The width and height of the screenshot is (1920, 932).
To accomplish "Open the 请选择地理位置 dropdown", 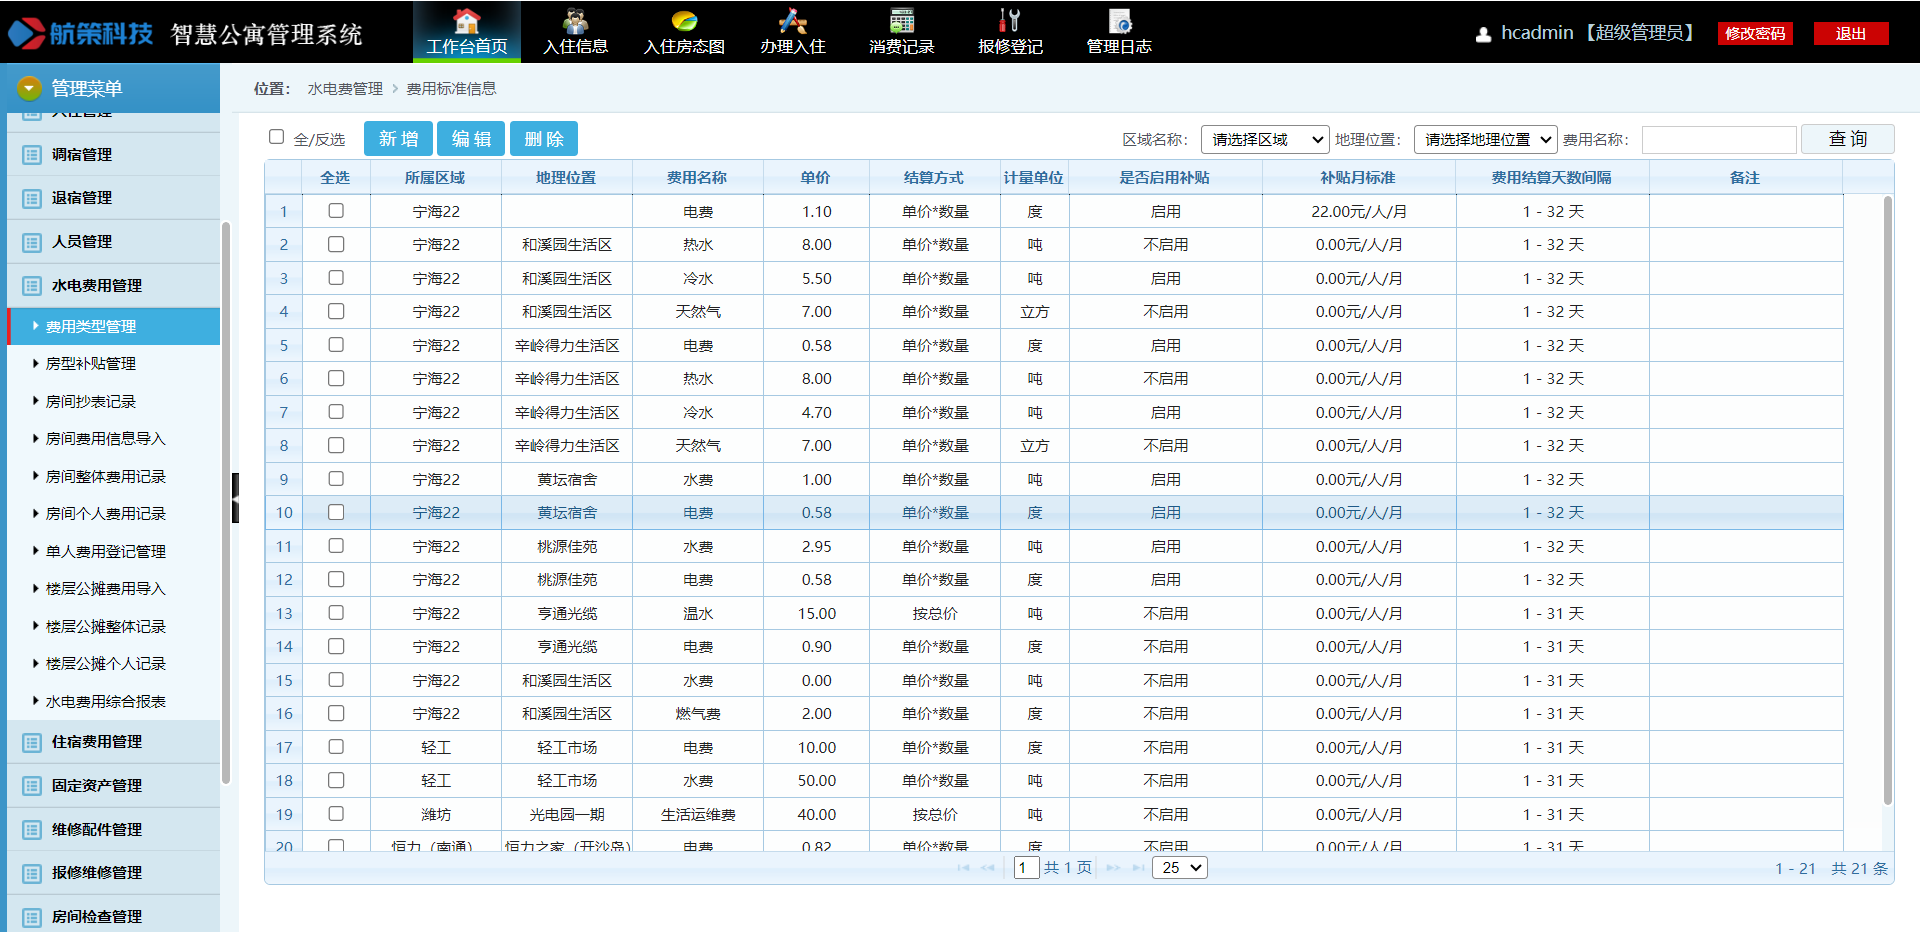I will click(x=1486, y=140).
